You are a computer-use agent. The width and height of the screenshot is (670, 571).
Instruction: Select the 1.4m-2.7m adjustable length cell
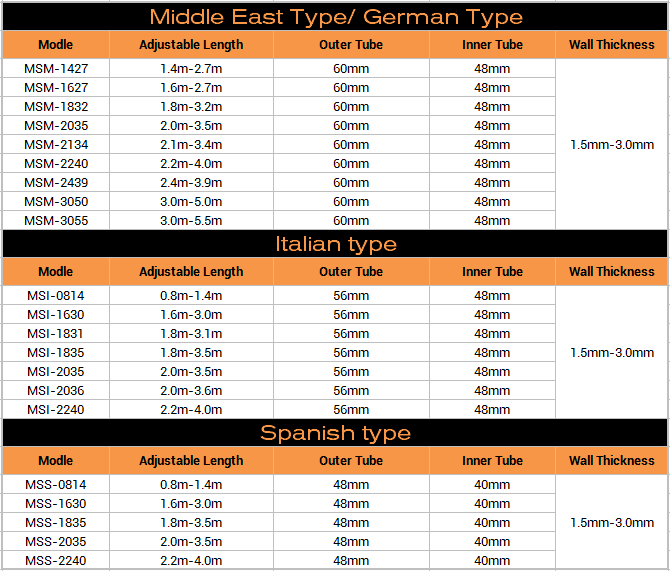(x=191, y=69)
